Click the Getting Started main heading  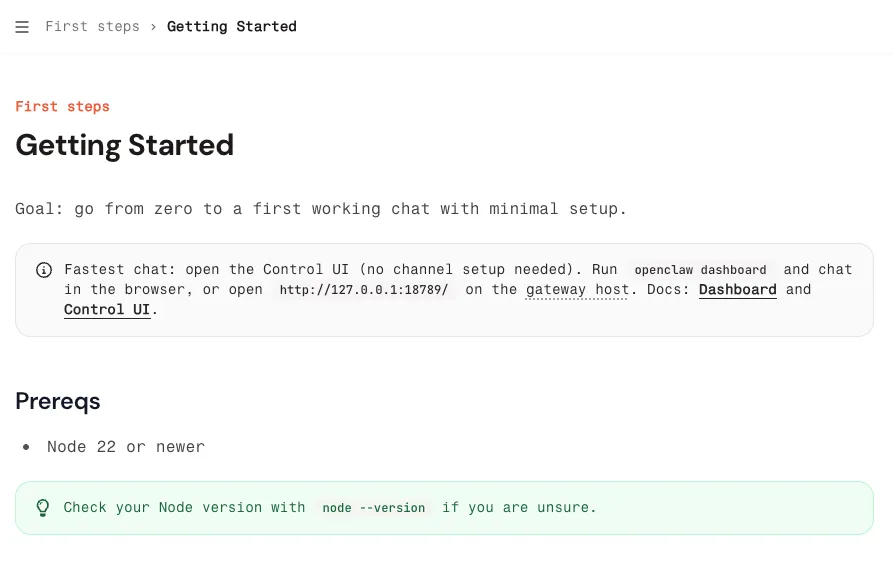click(125, 145)
